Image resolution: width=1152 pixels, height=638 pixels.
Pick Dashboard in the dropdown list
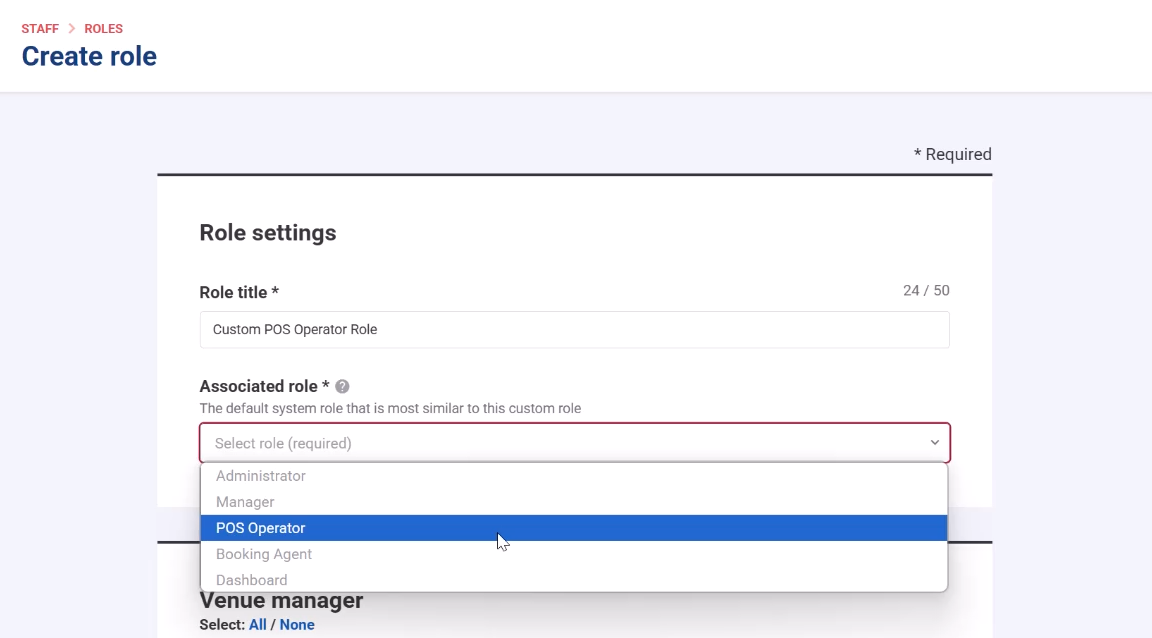[x=252, y=580]
